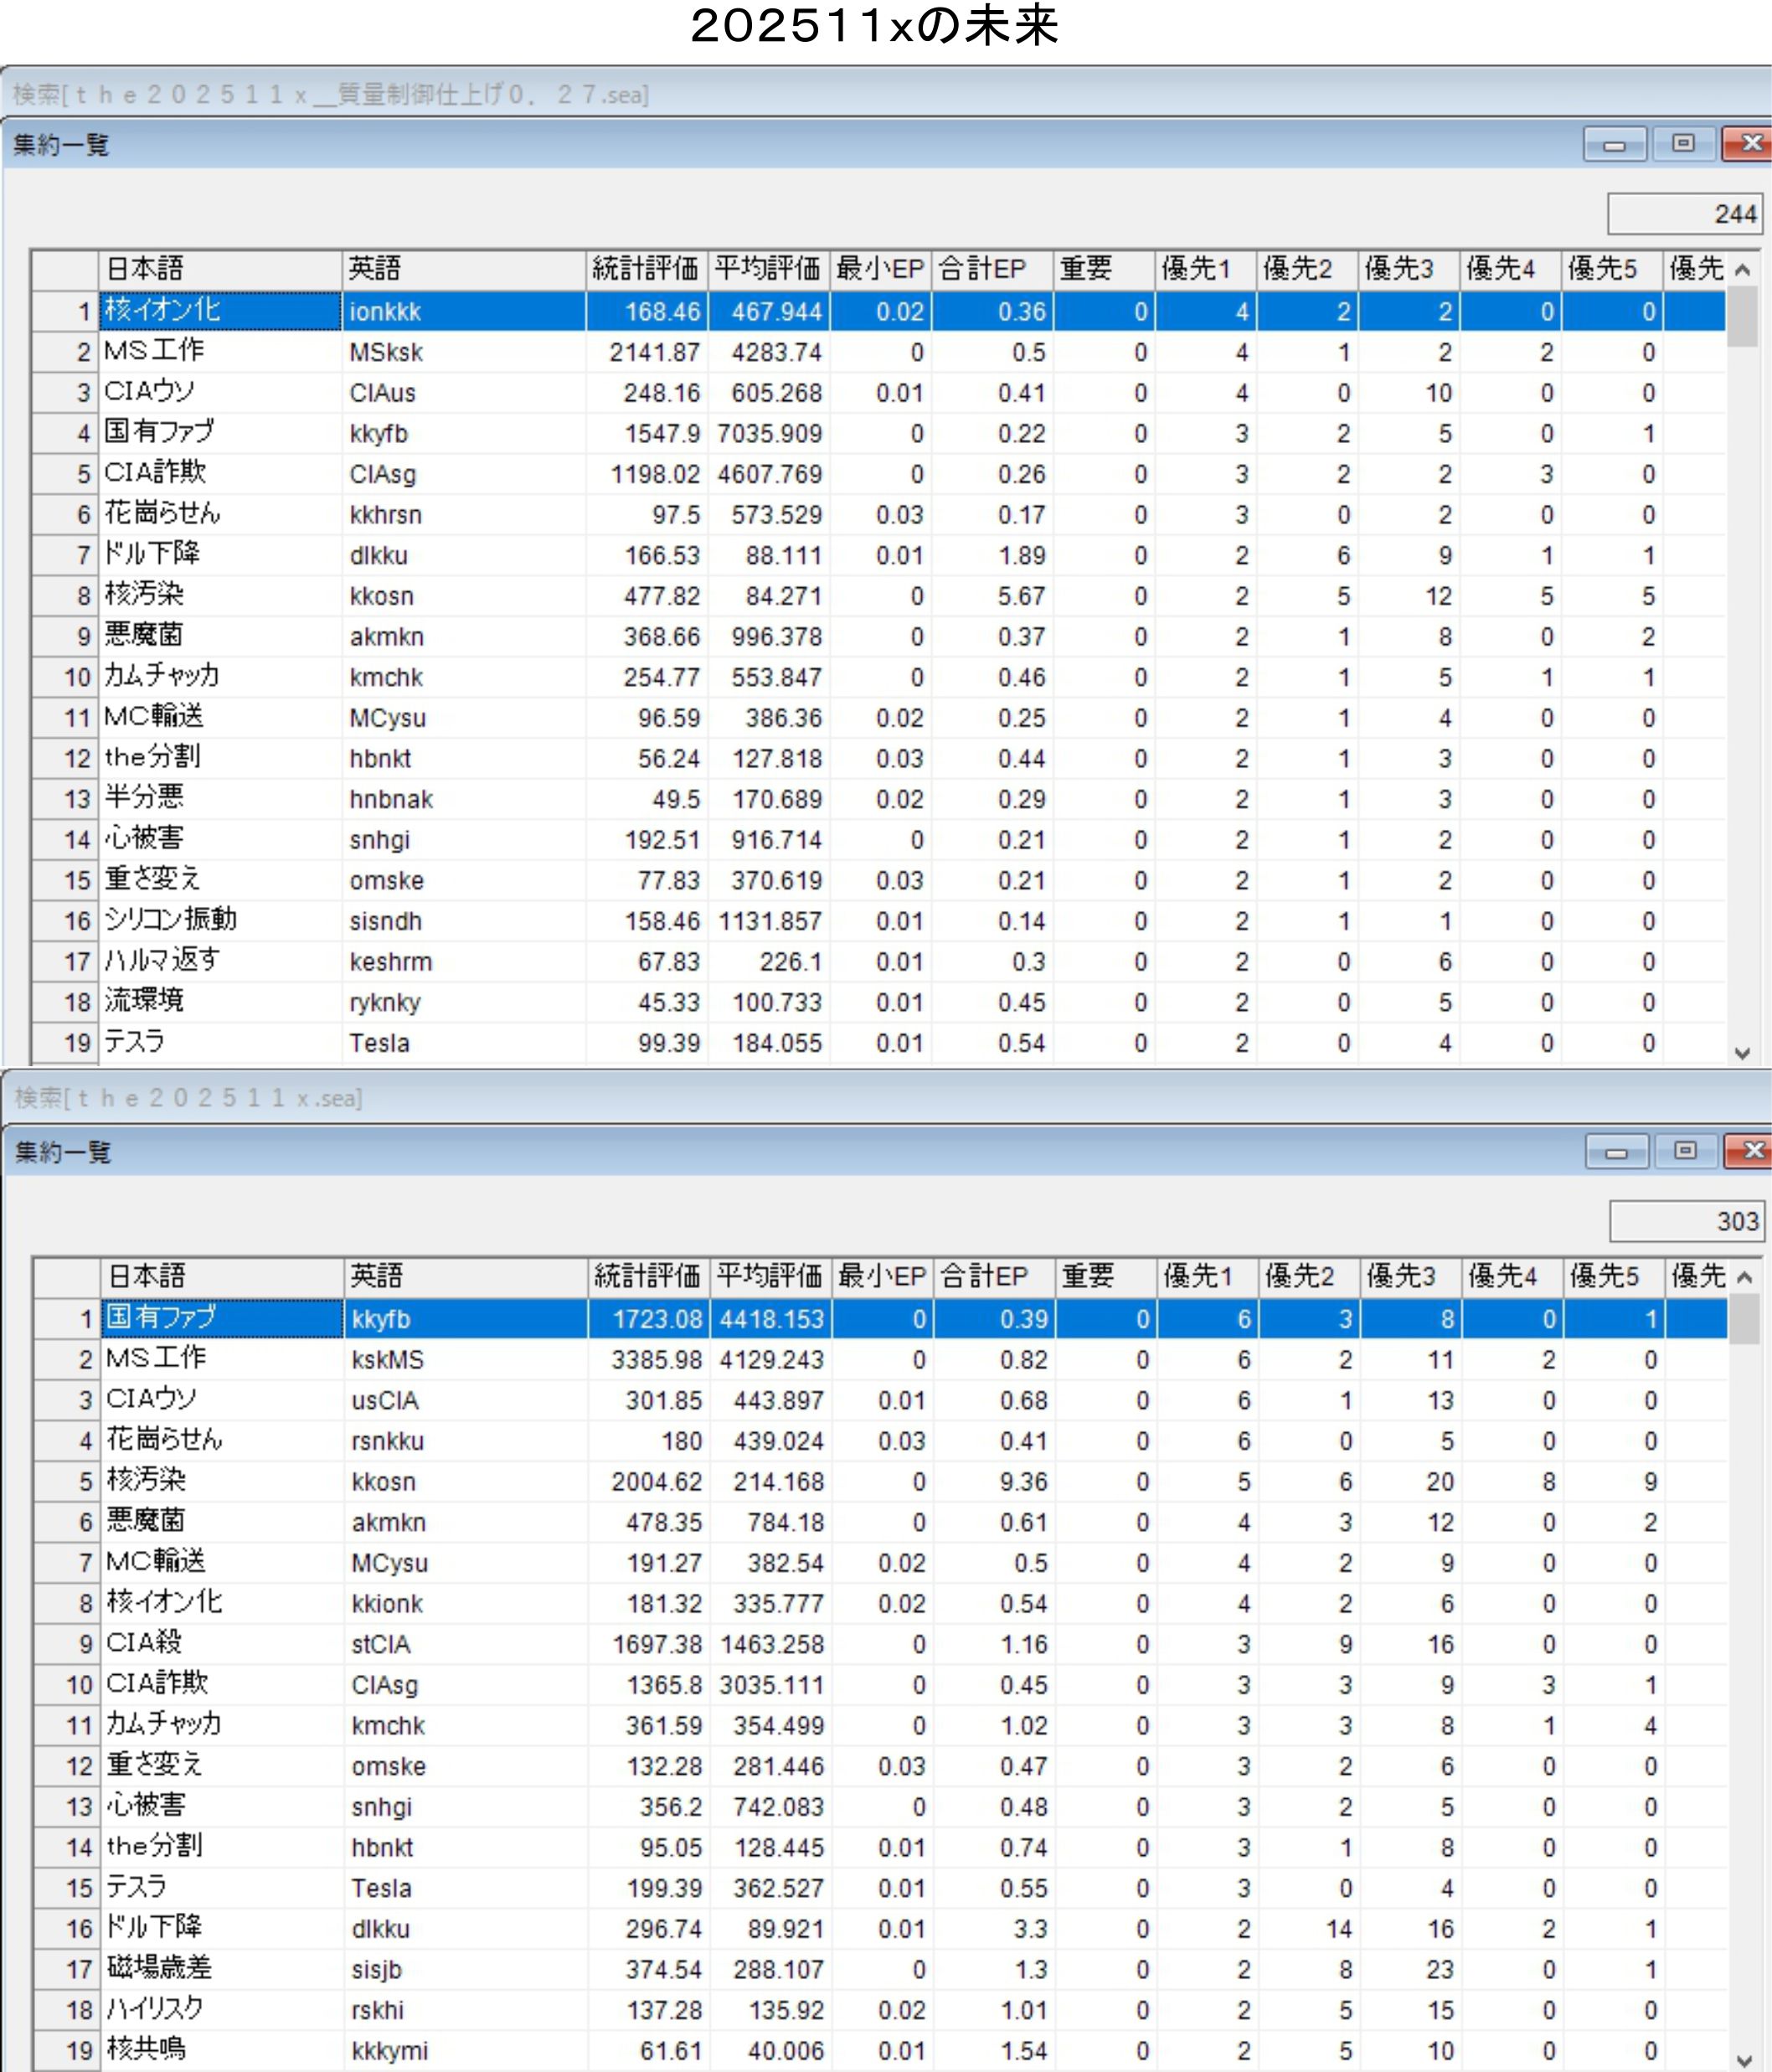Click value 784.18 in lower table

coord(771,1522)
